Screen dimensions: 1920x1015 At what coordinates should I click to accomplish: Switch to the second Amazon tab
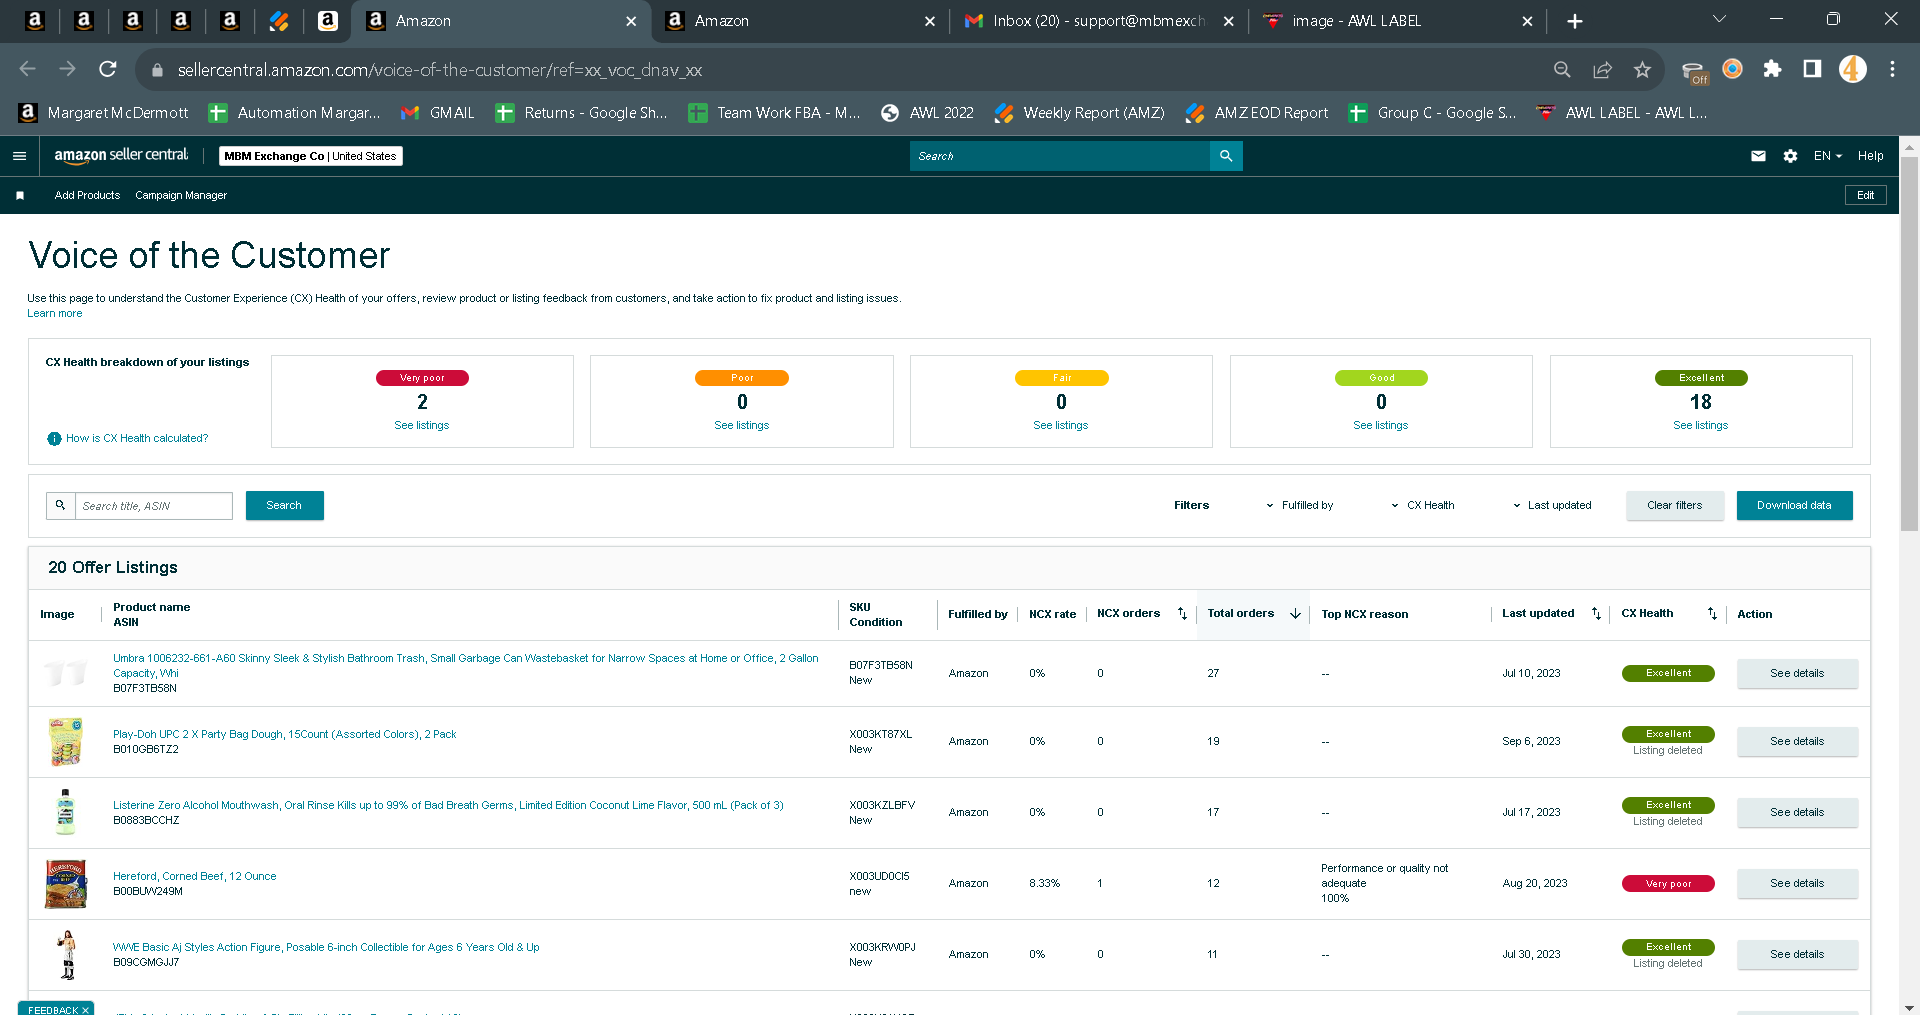pyautogui.click(x=799, y=21)
